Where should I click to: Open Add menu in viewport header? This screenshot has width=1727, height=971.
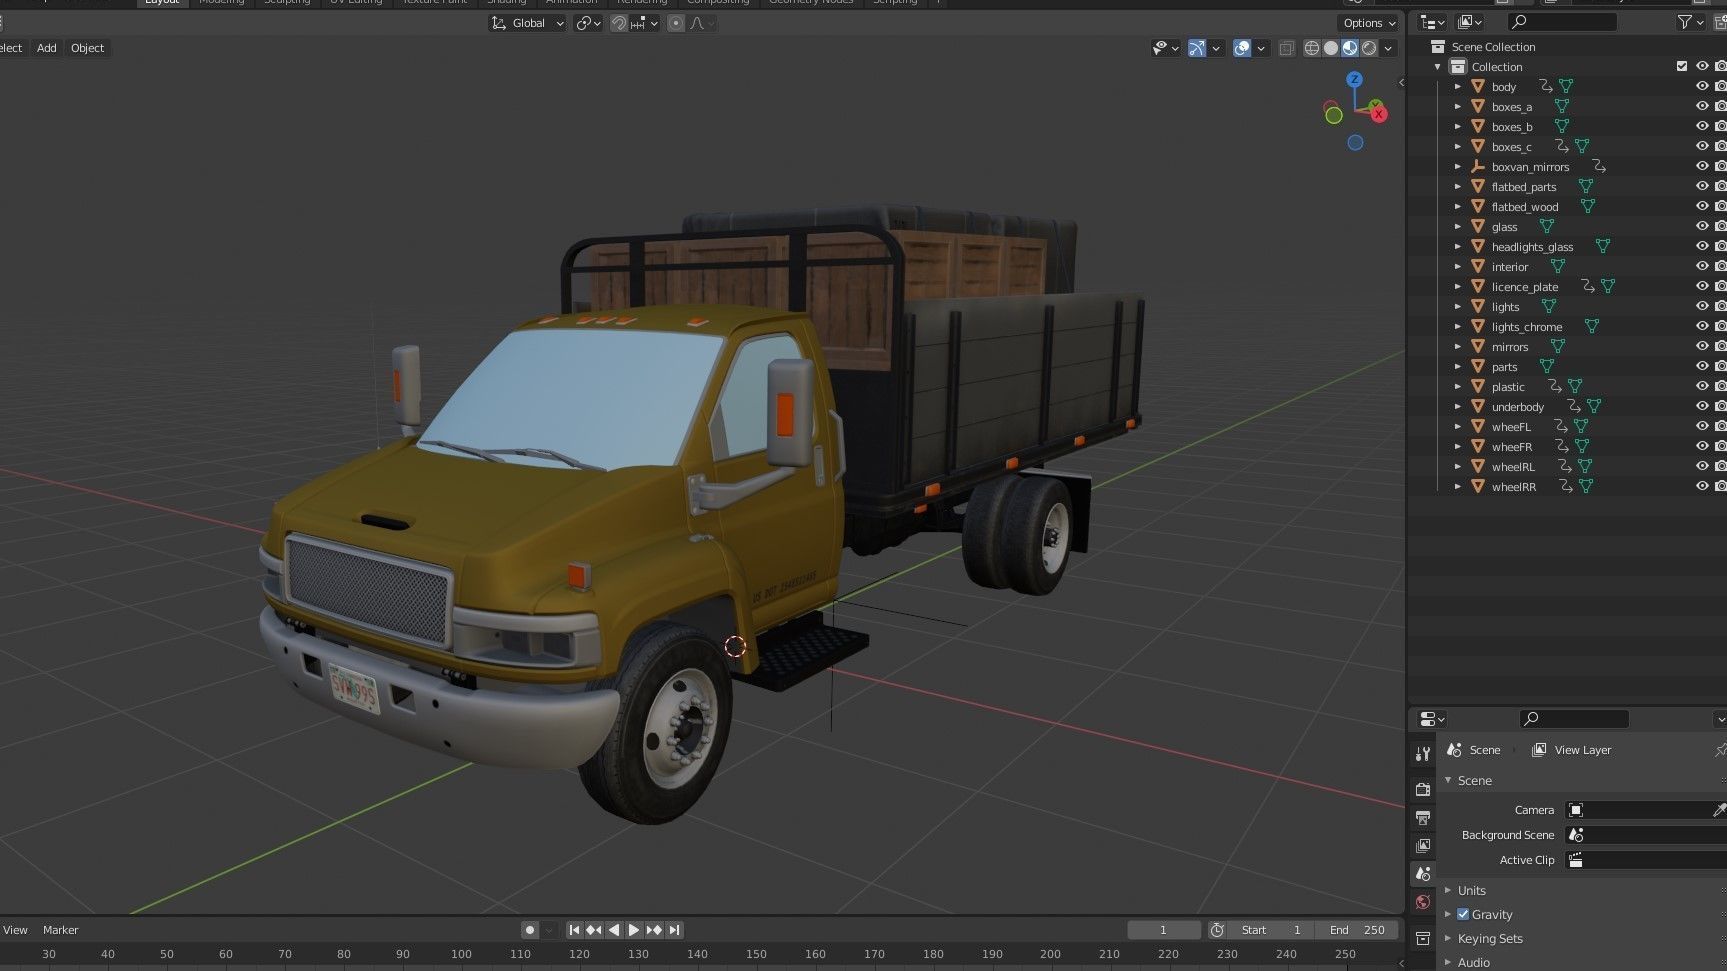47,48
